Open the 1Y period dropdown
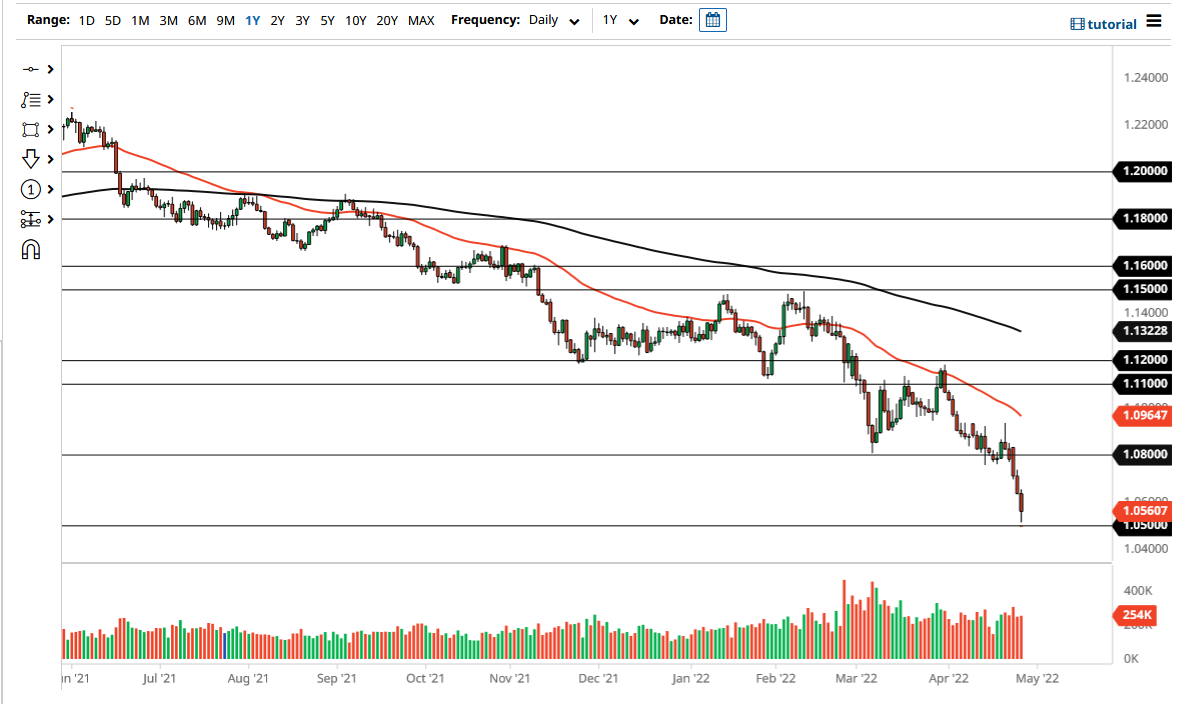The width and height of the screenshot is (1179, 704). pos(620,20)
